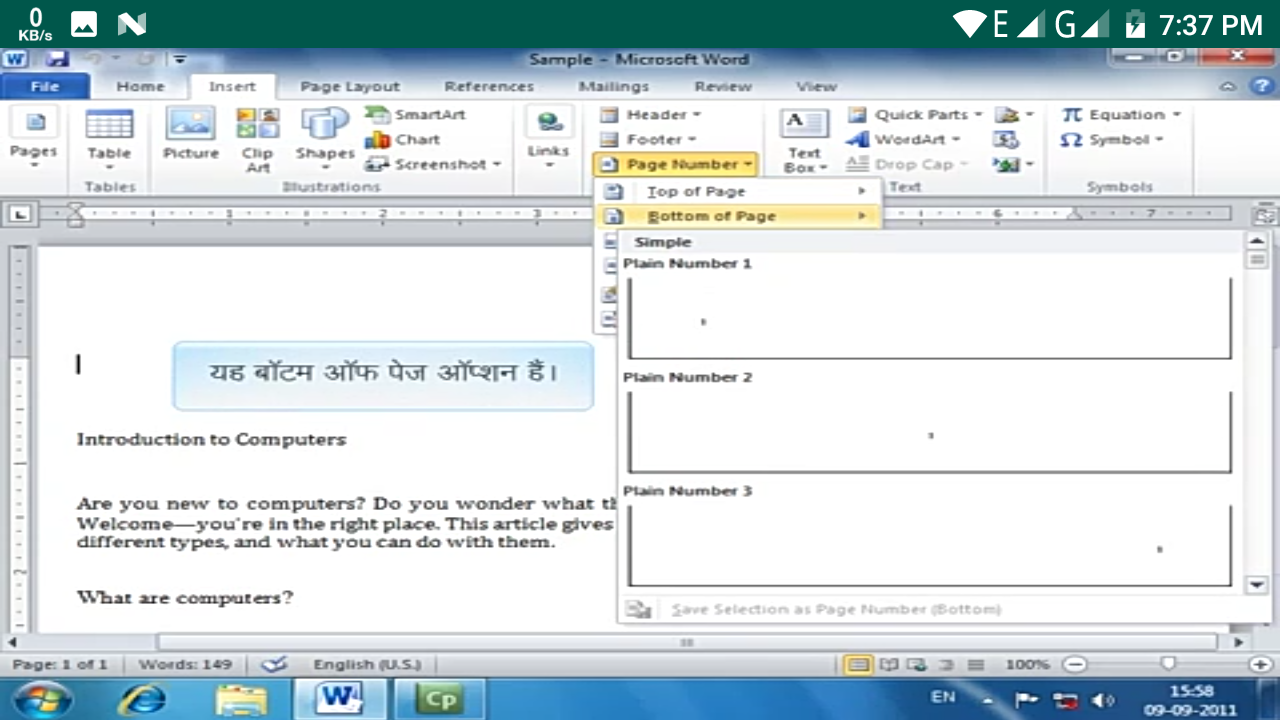Select Bottom of Page menu item

tap(737, 216)
